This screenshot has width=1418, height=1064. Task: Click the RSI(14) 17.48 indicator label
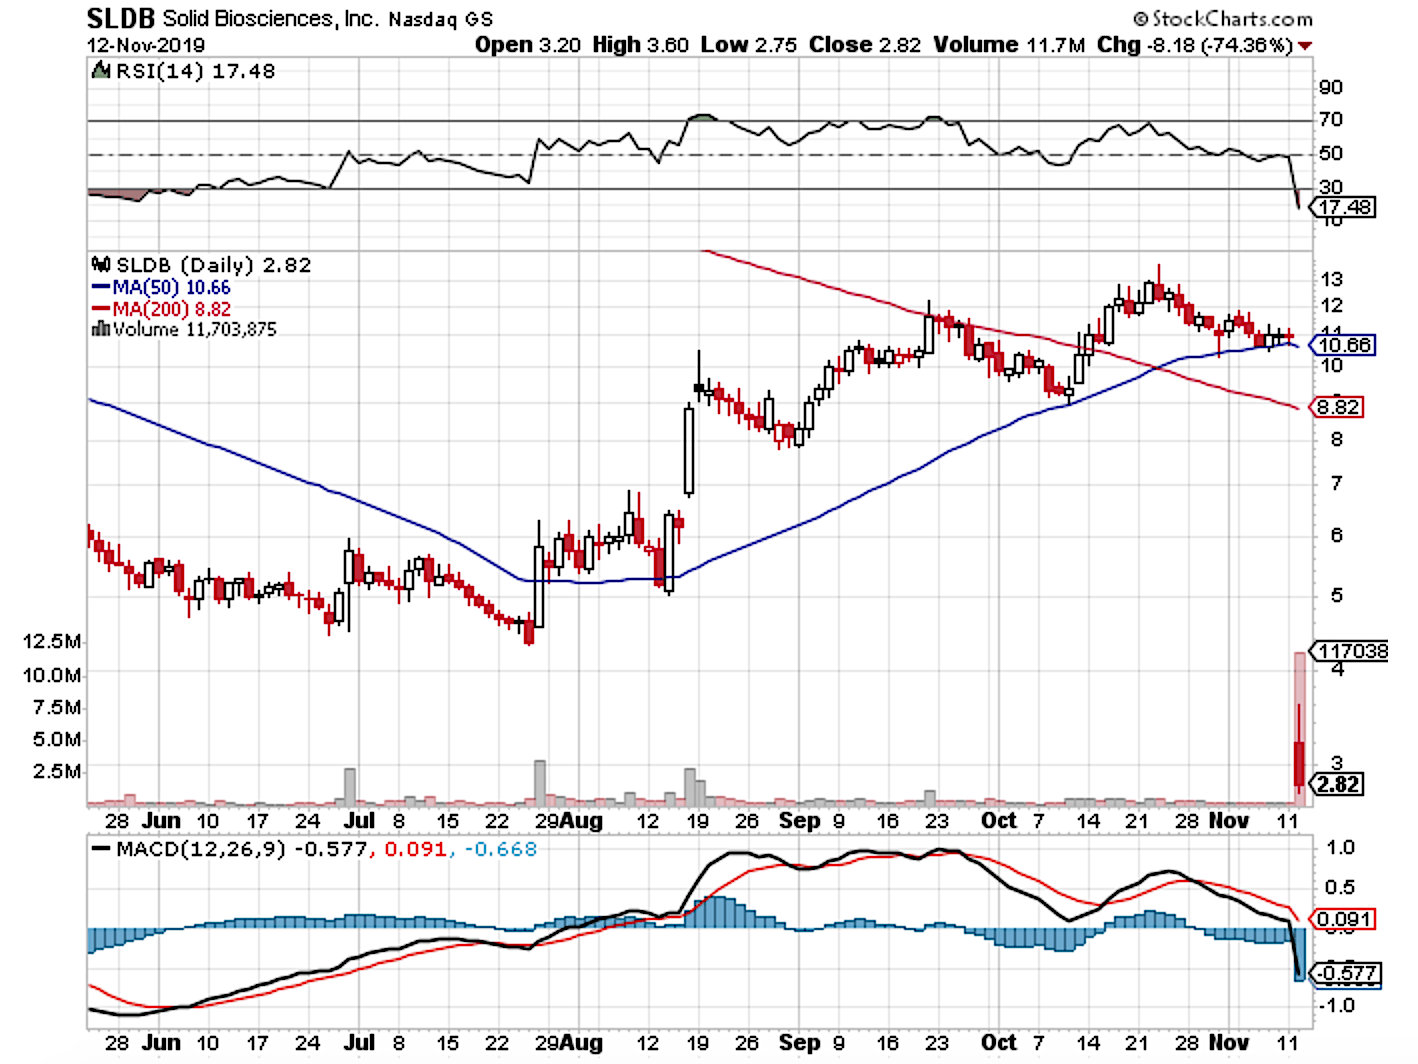pyautogui.click(x=195, y=71)
